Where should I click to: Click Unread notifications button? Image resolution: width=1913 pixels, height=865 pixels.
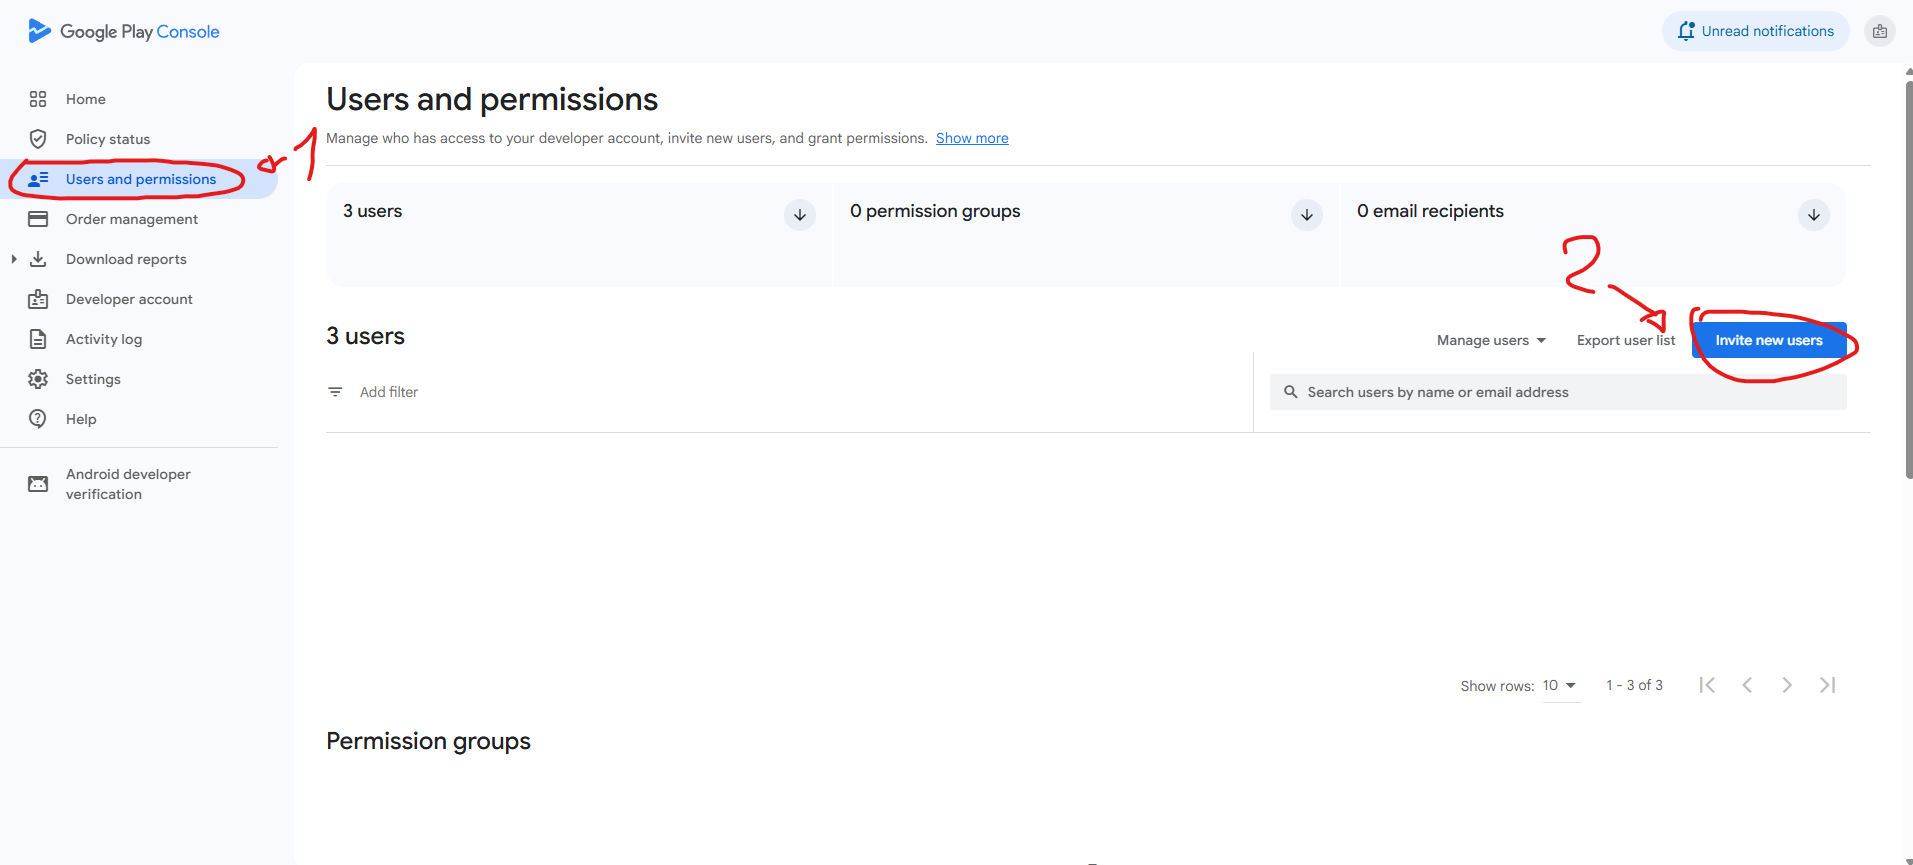[x=1756, y=31]
